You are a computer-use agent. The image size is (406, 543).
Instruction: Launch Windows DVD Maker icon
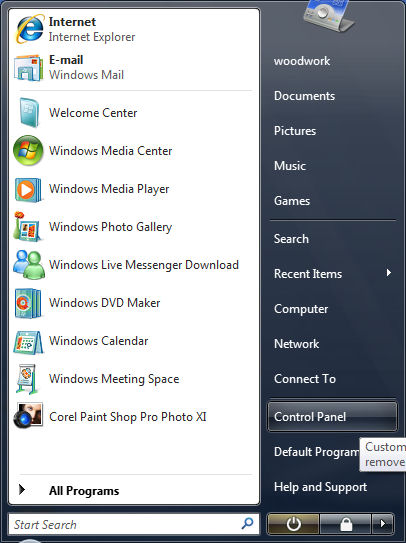point(28,303)
